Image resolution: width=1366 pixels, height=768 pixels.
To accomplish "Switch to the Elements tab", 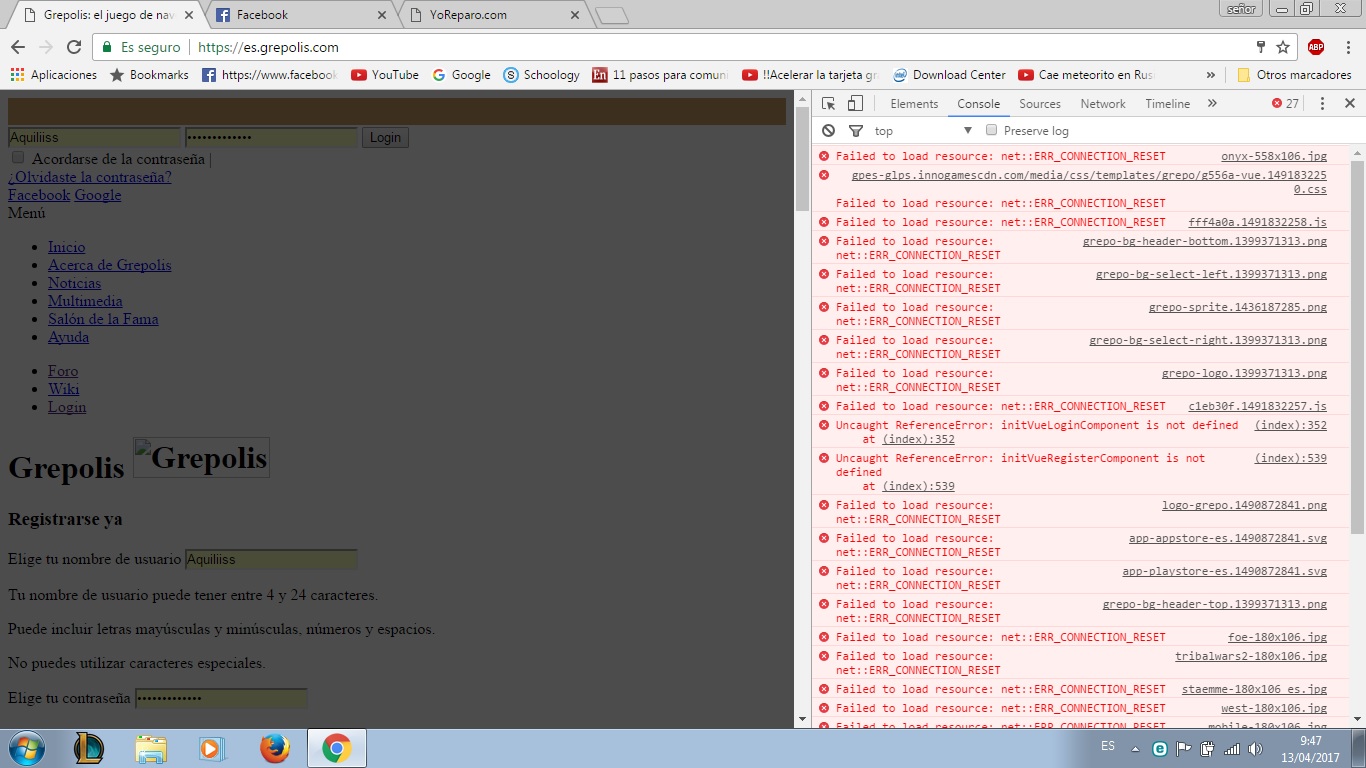I will (914, 104).
